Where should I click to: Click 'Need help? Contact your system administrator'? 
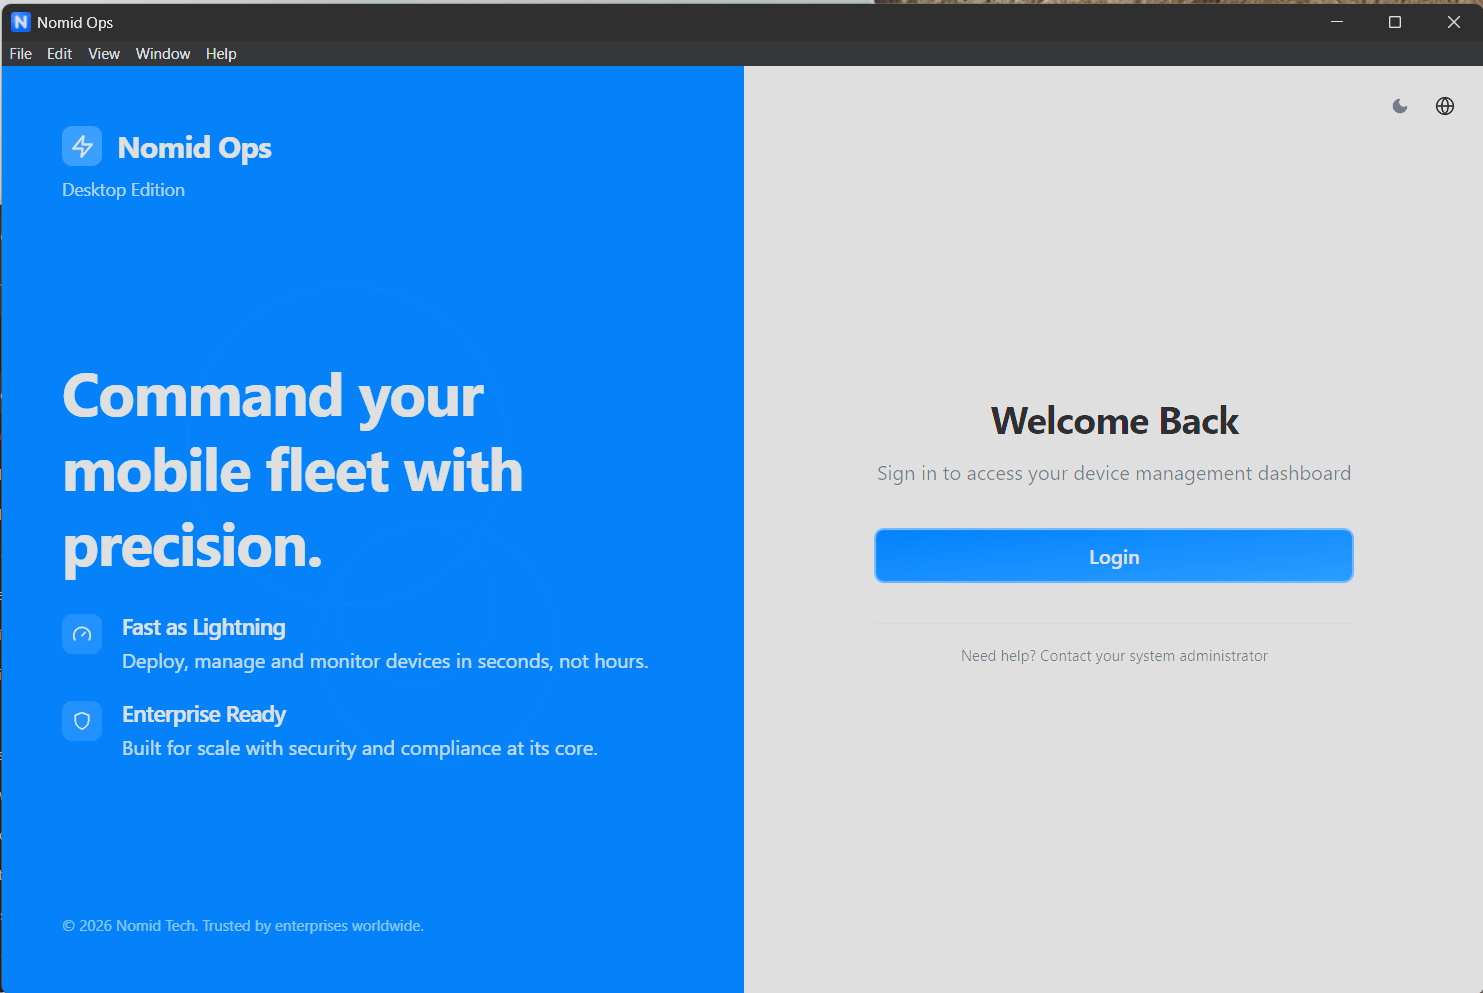pos(1114,656)
